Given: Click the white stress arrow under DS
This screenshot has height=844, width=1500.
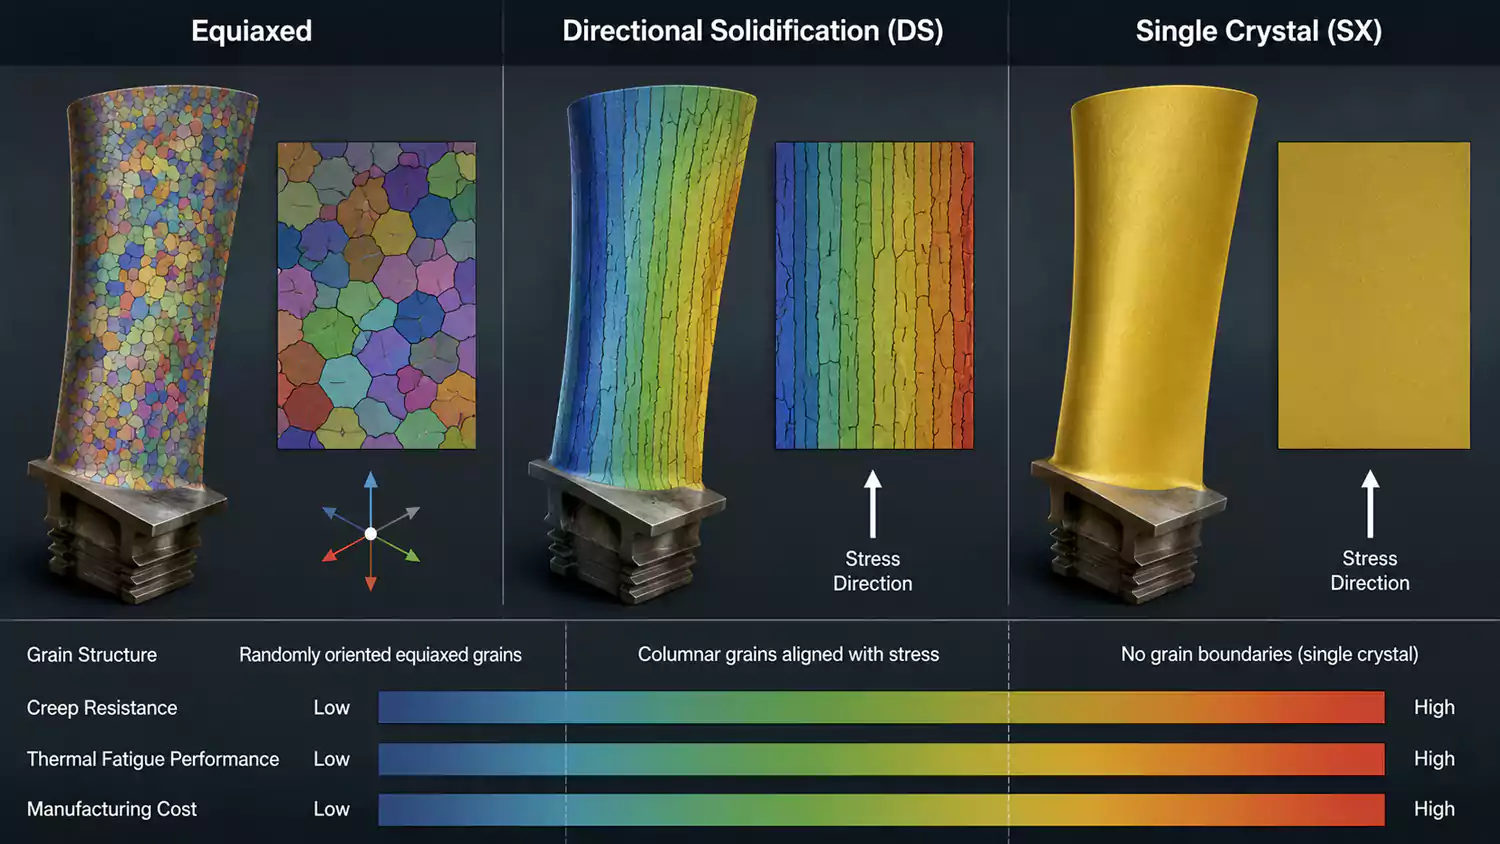Looking at the screenshot, I should [873, 504].
